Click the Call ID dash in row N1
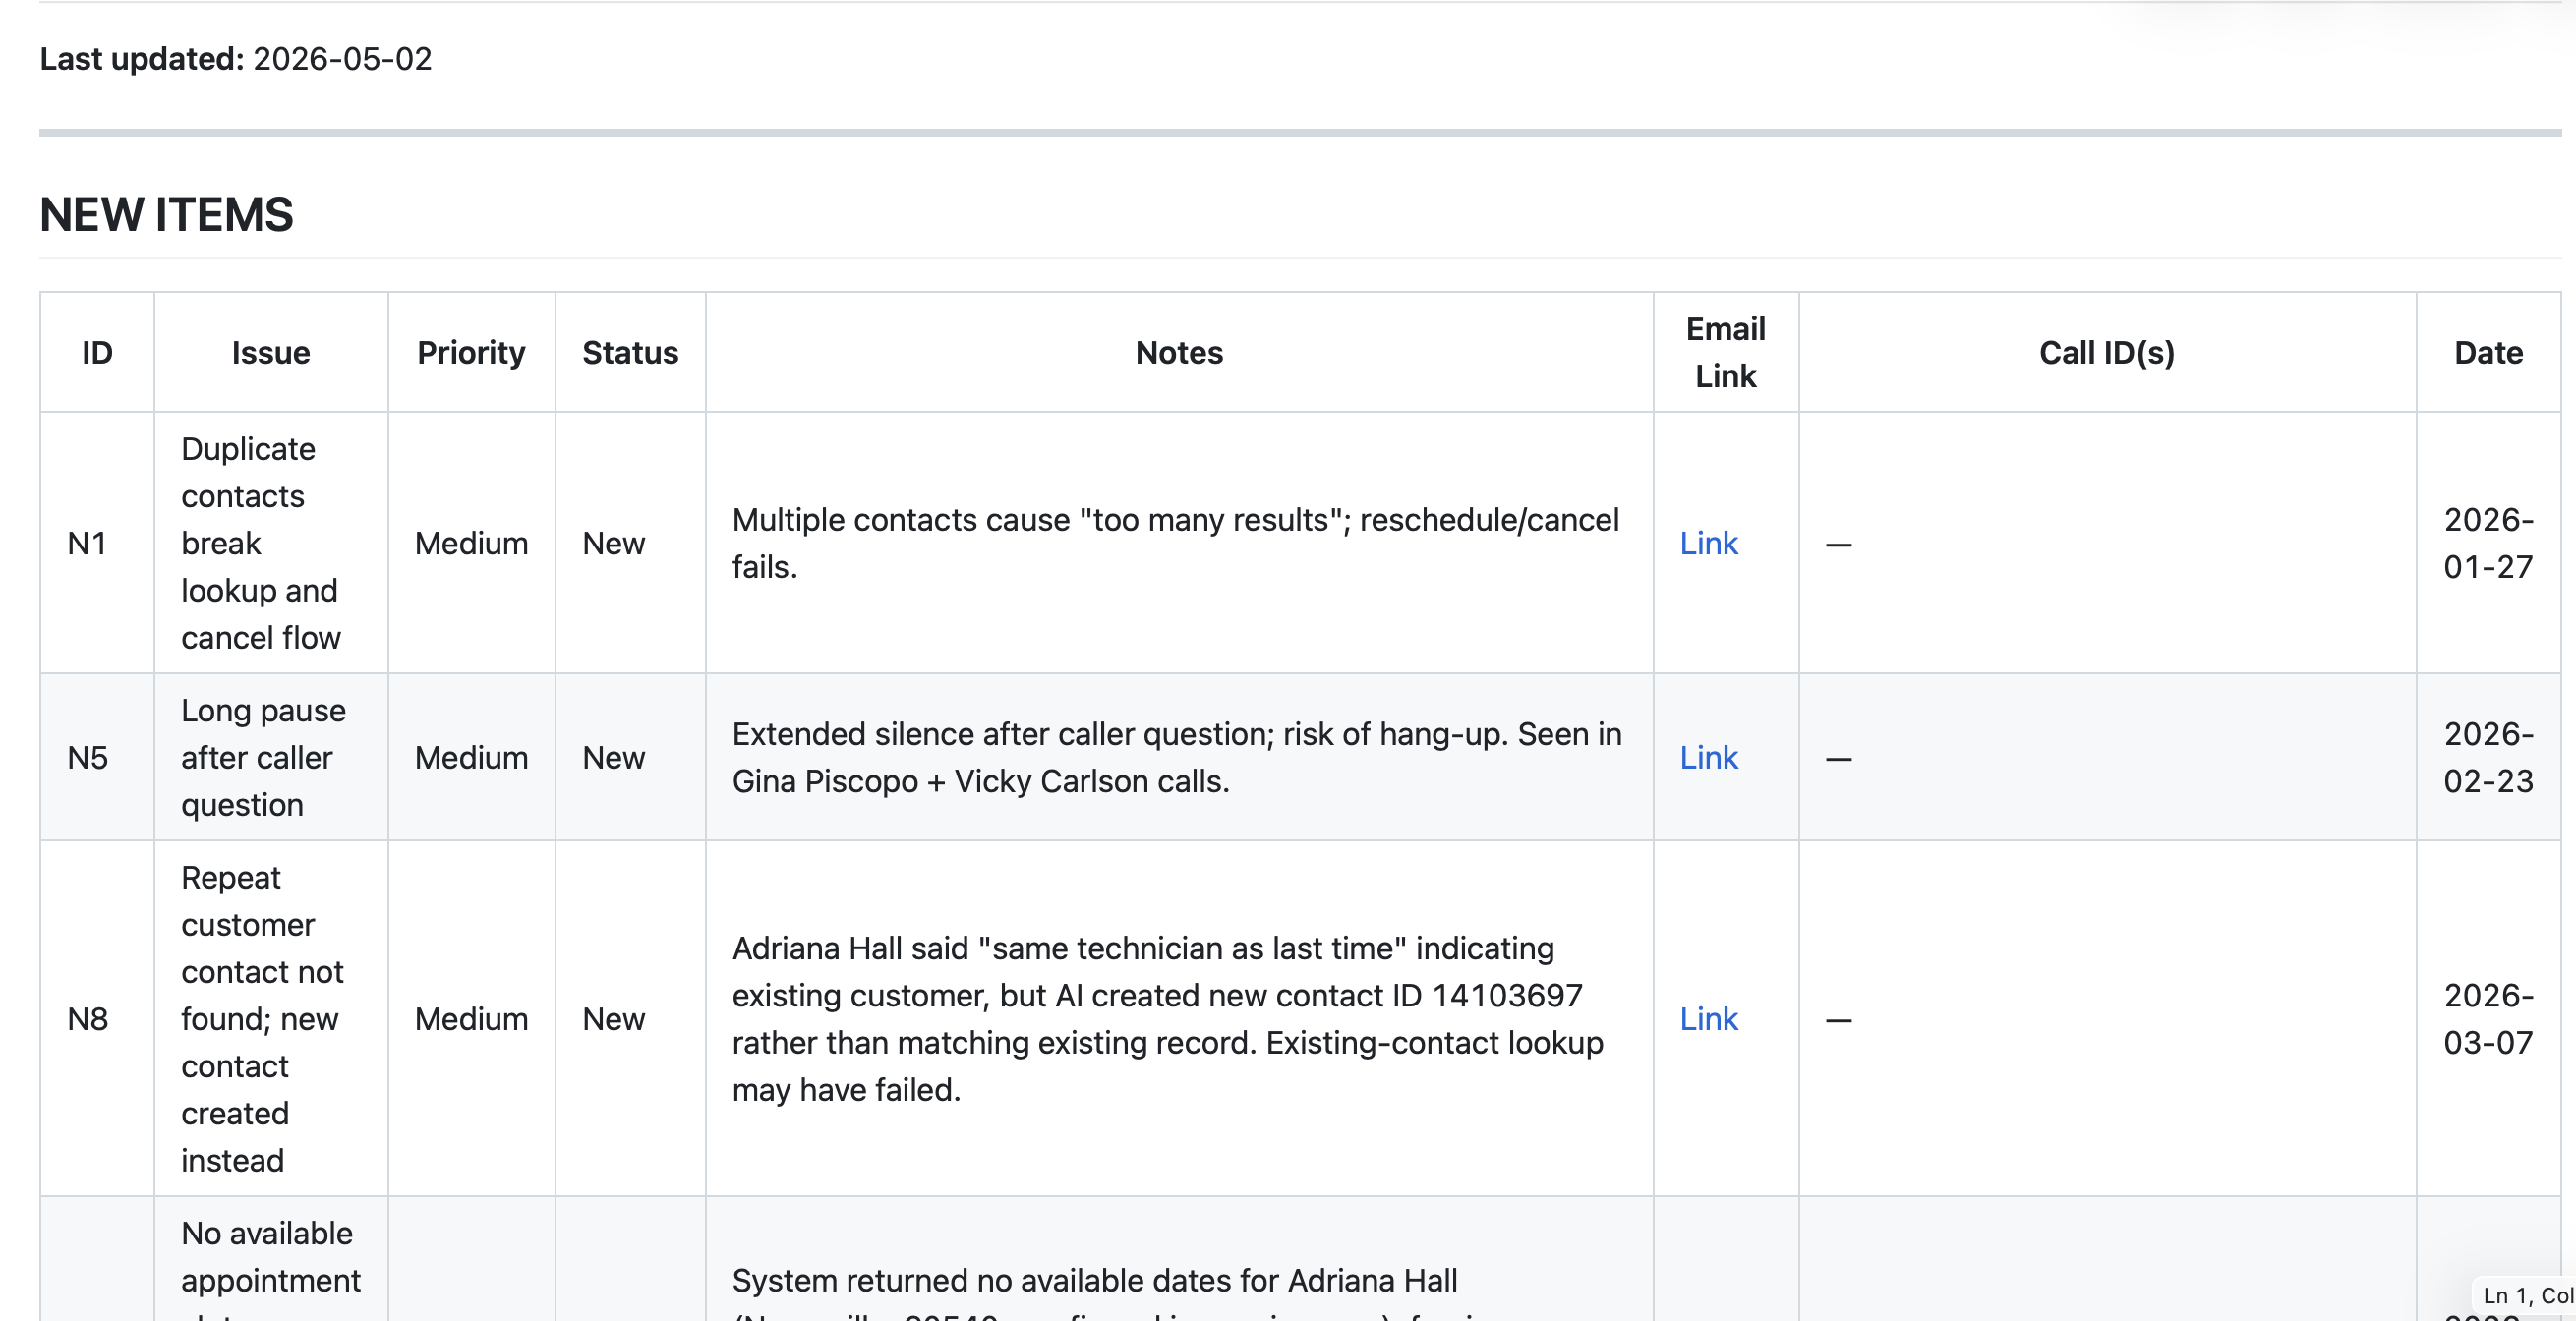Image resolution: width=2576 pixels, height=1321 pixels. coord(1838,544)
